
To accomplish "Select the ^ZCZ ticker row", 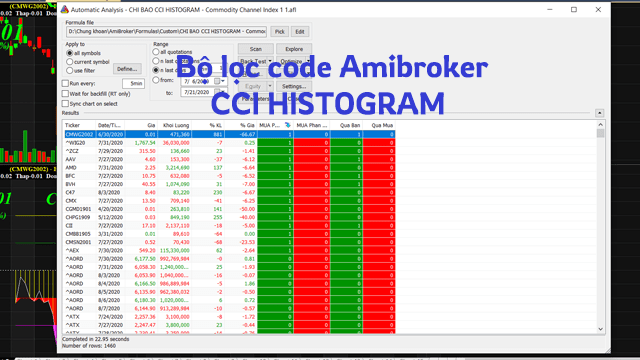I will point(229,151).
